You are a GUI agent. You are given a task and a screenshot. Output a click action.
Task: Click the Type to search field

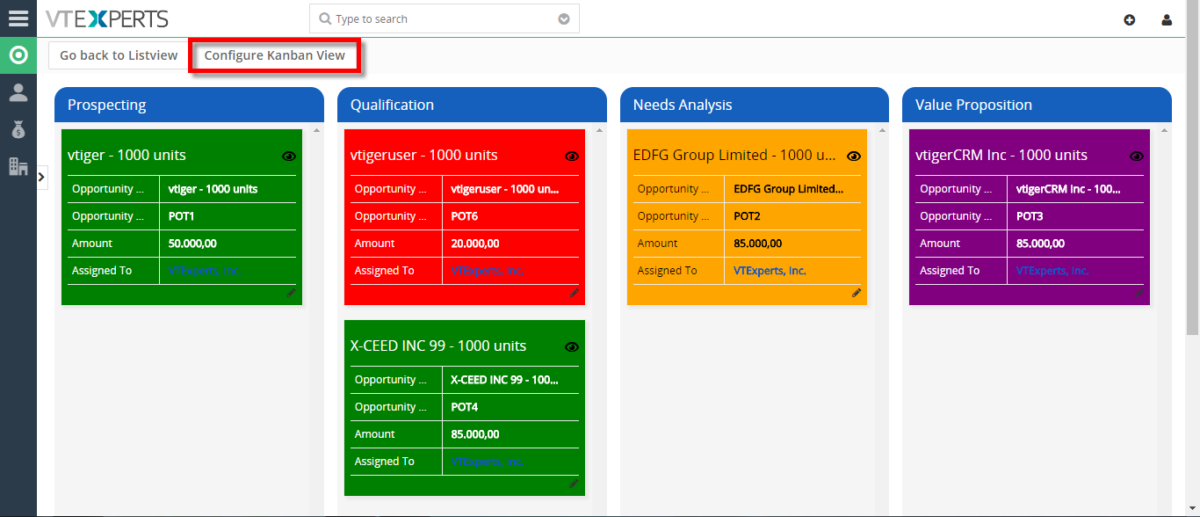tap(444, 19)
